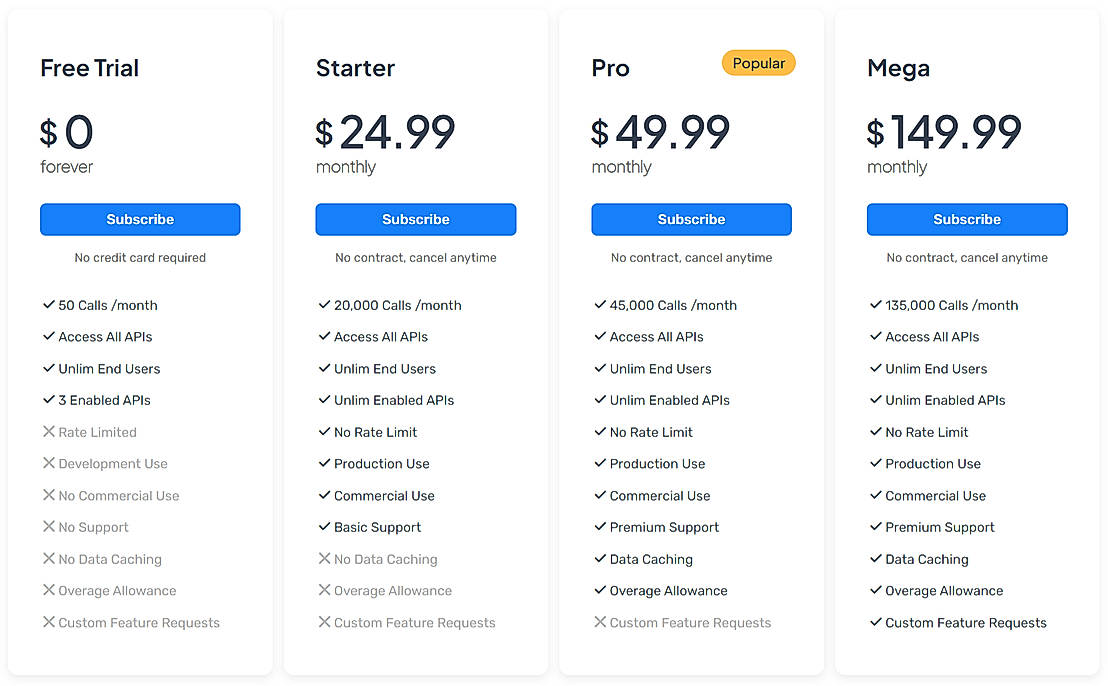
Task: Click the No credit card required text
Action: pyautogui.click(x=140, y=257)
